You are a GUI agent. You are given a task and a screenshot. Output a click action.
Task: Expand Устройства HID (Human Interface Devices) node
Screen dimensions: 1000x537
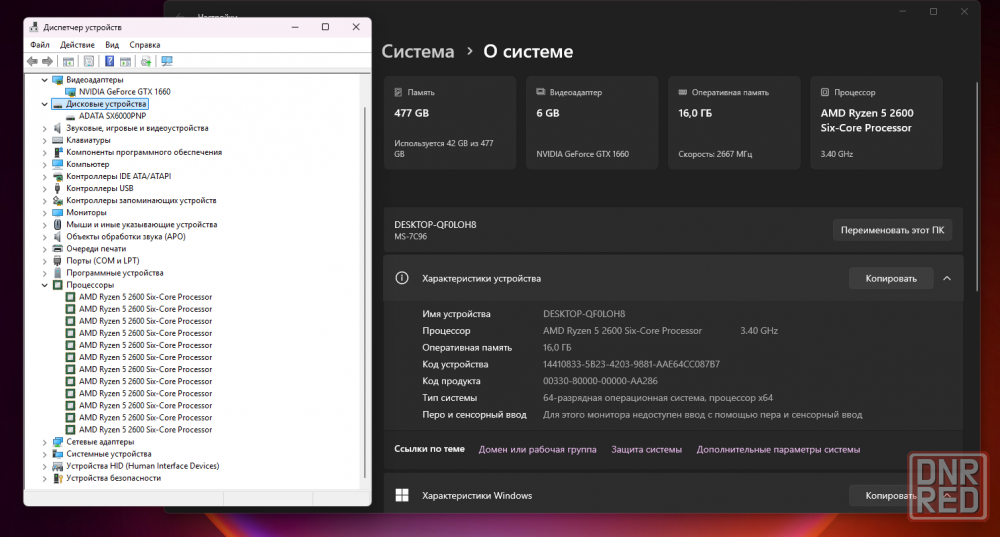tap(44, 466)
